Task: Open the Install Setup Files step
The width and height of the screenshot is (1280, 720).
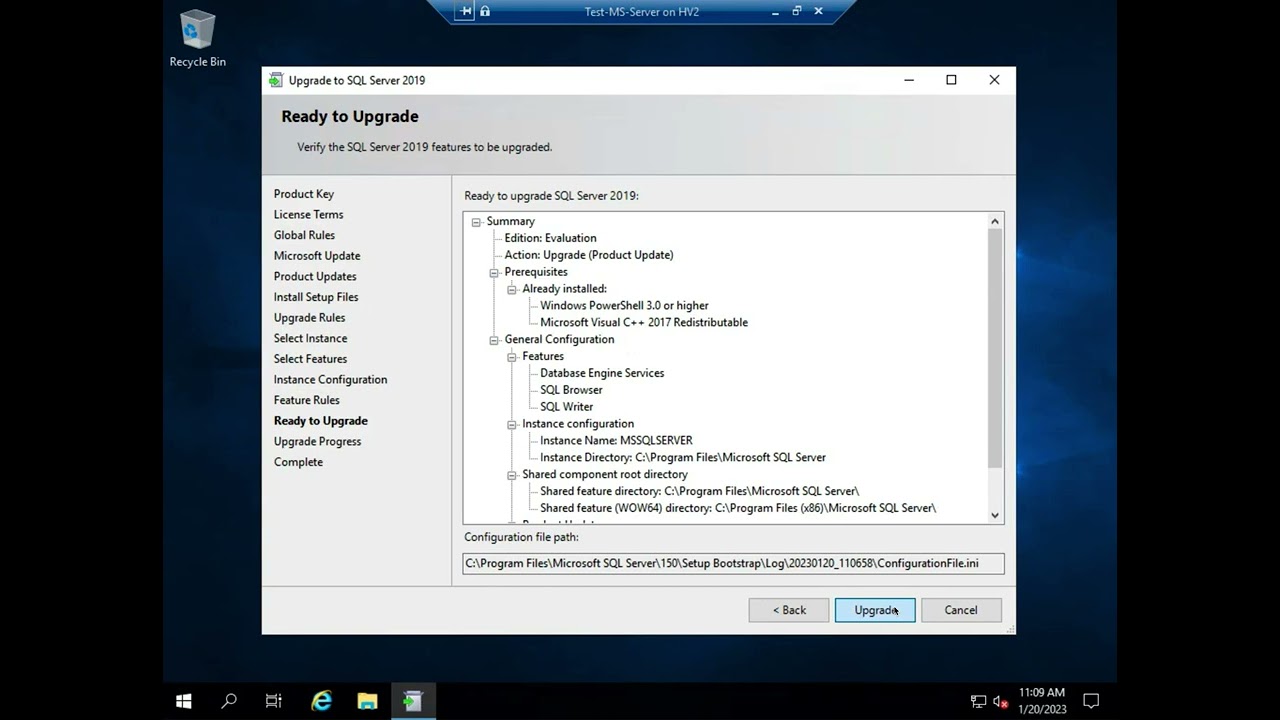Action: pyautogui.click(x=316, y=297)
